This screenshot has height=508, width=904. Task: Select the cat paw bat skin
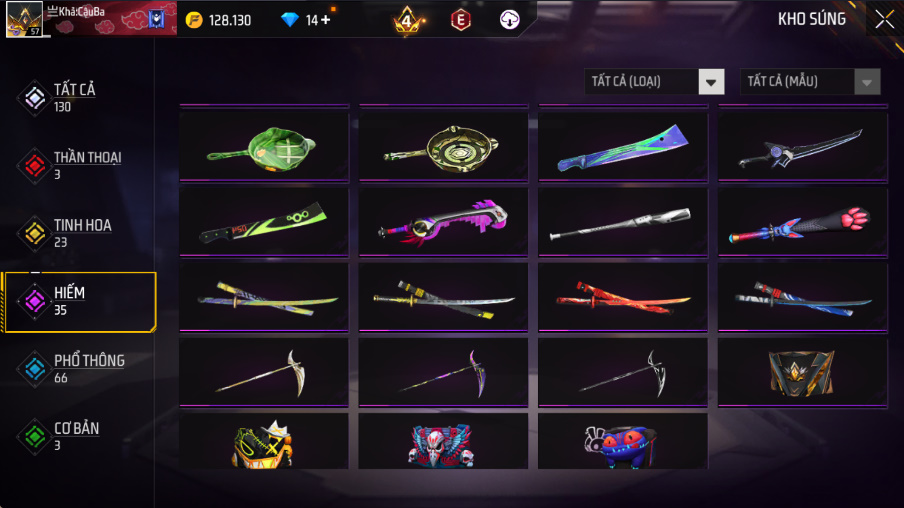pos(803,222)
